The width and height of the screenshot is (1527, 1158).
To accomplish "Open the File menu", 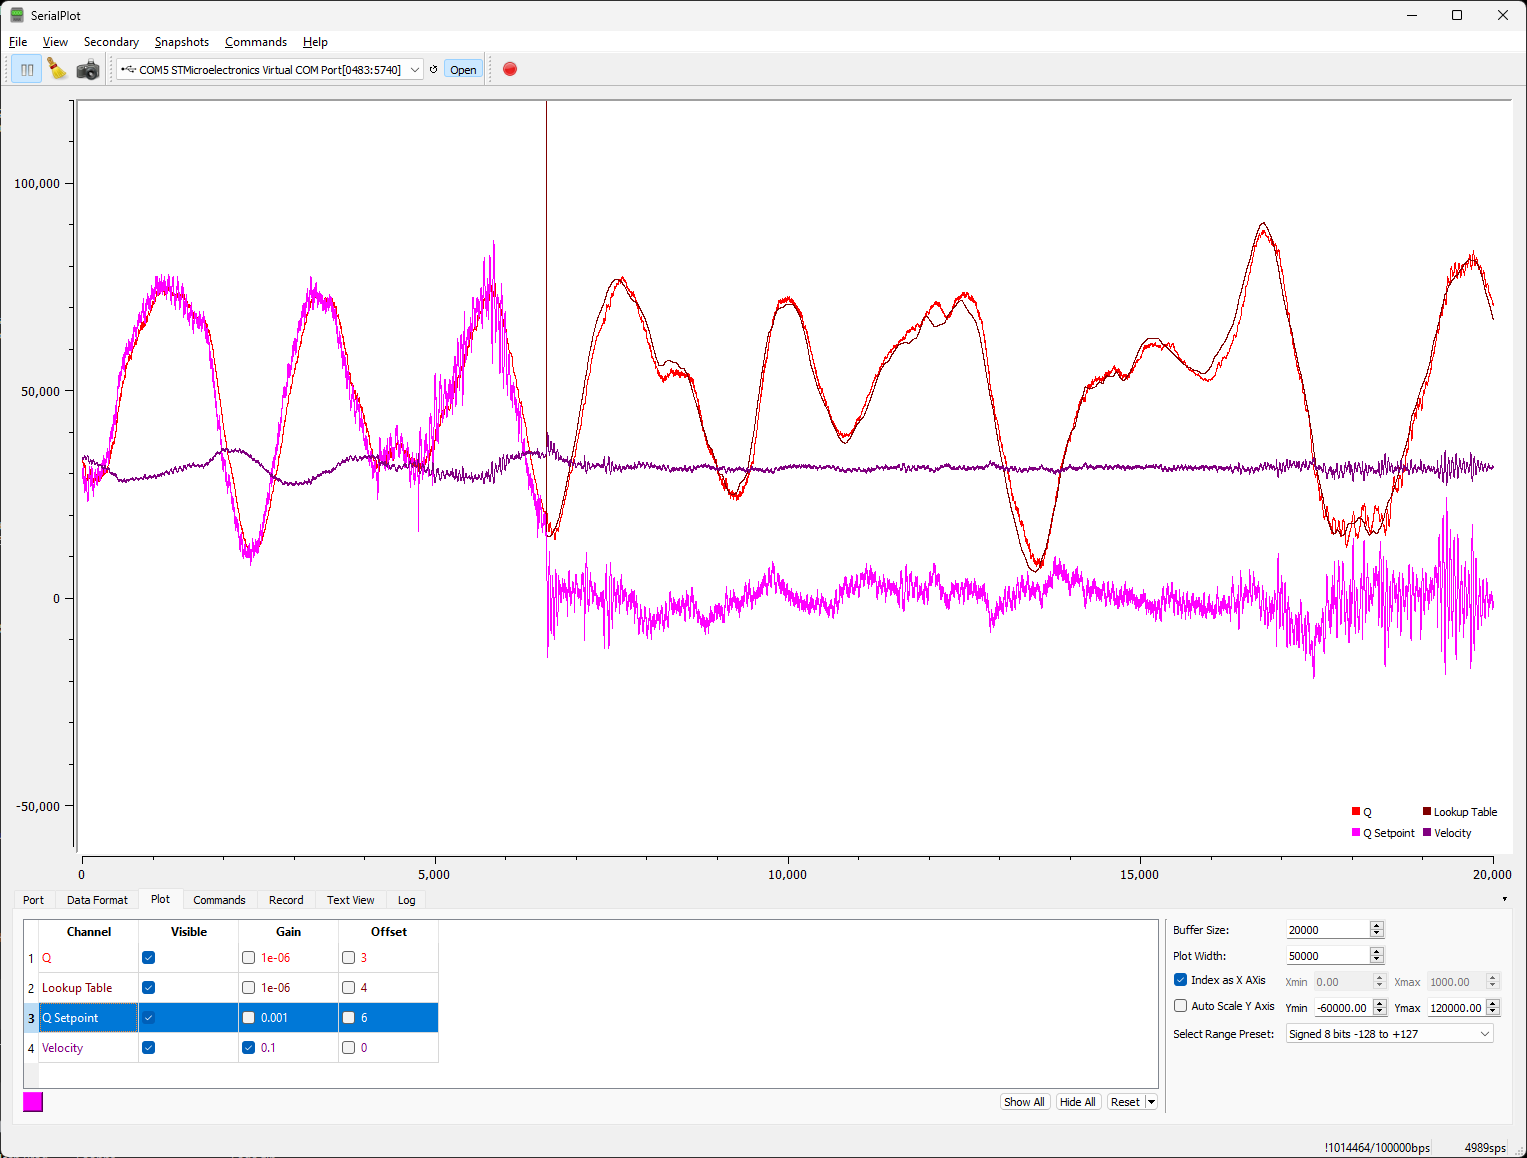I will (18, 41).
